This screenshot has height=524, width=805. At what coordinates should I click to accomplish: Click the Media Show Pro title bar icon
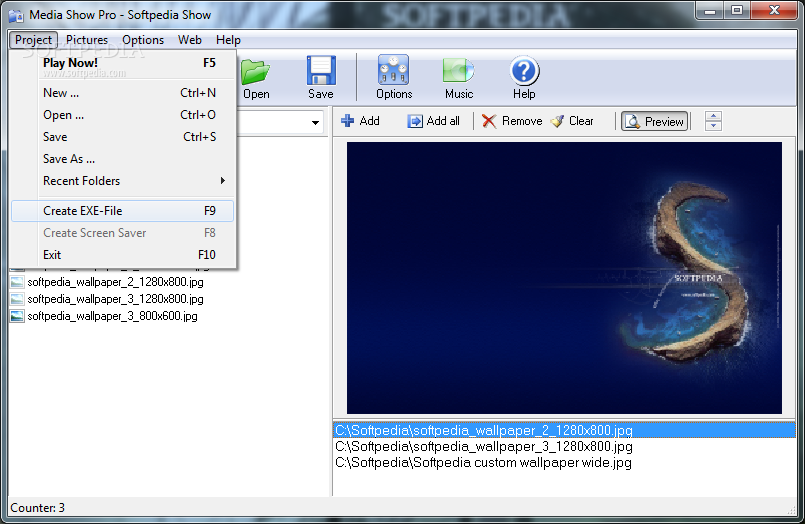16,15
